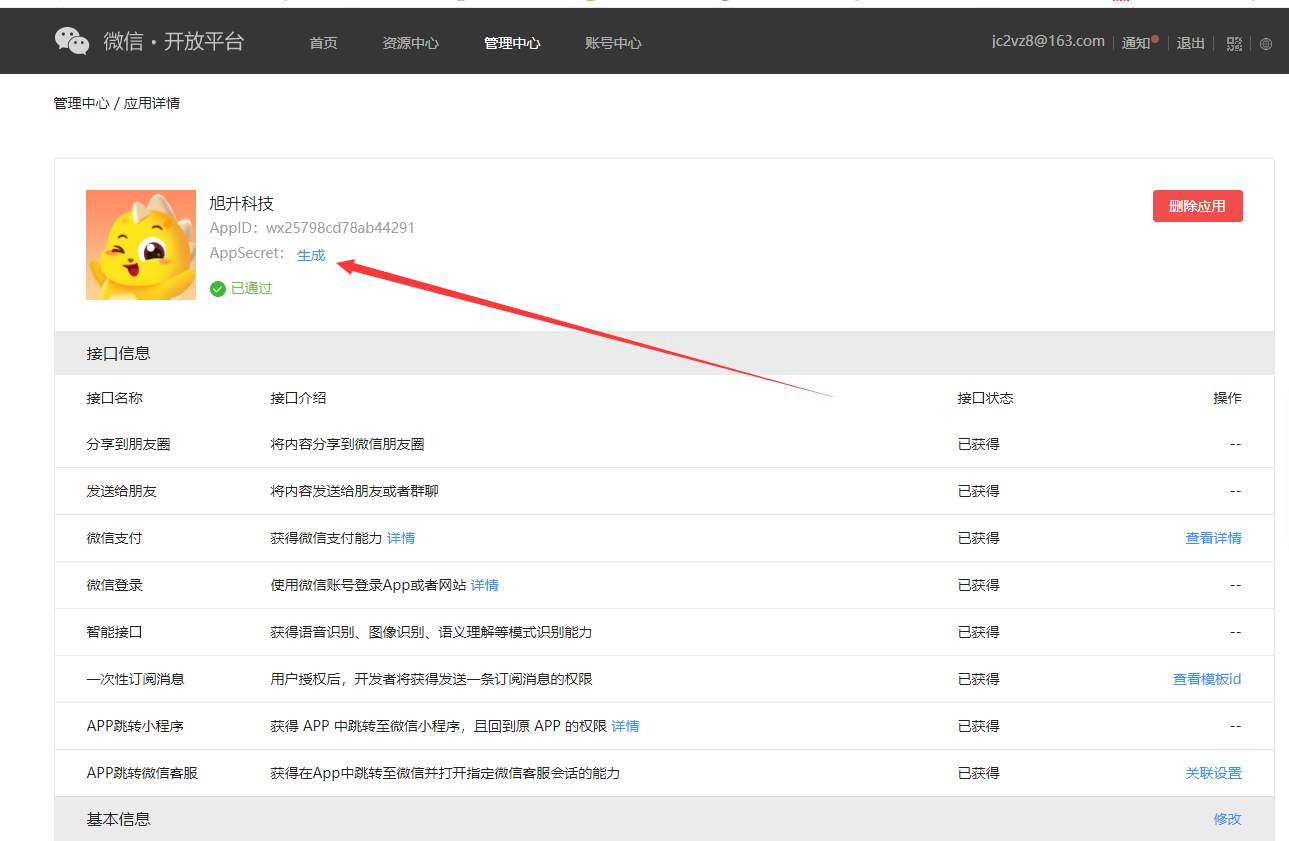Click the red 删除应用 button
The height and width of the screenshot is (841, 1289).
pos(1198,206)
